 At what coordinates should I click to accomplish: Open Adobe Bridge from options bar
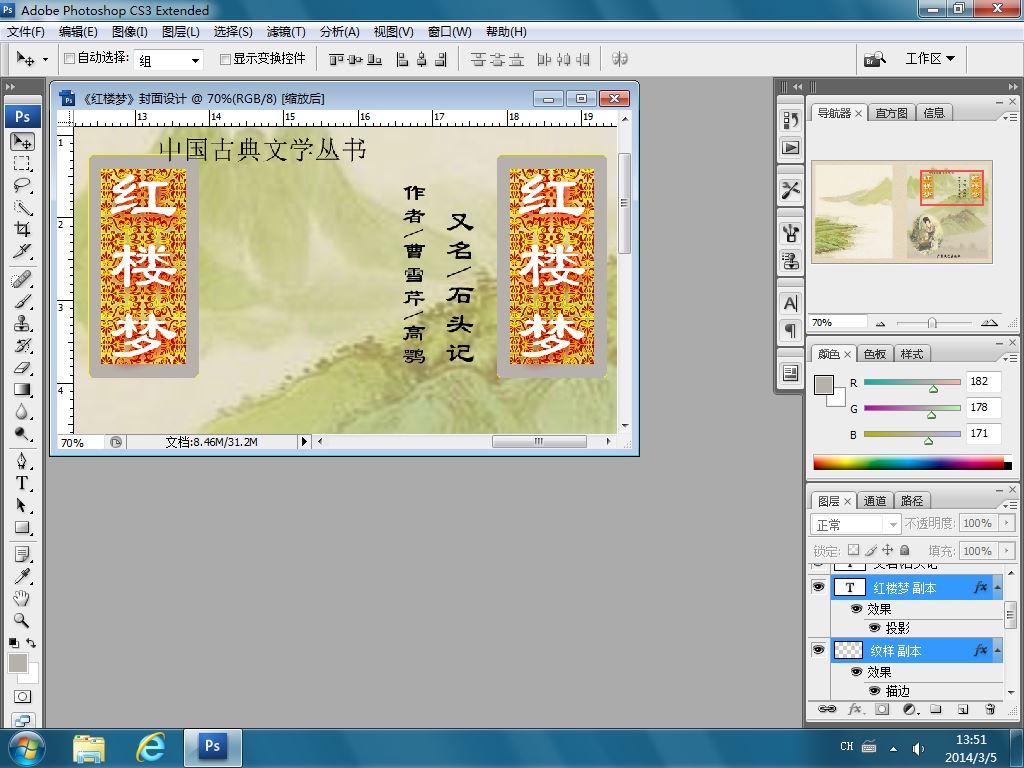[874, 59]
